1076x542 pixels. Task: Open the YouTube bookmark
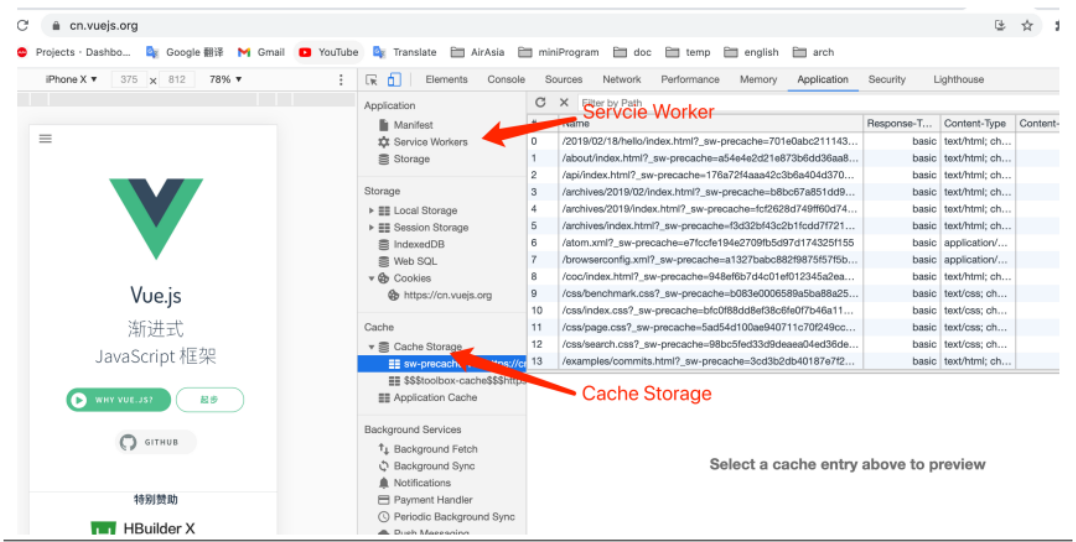click(x=329, y=52)
